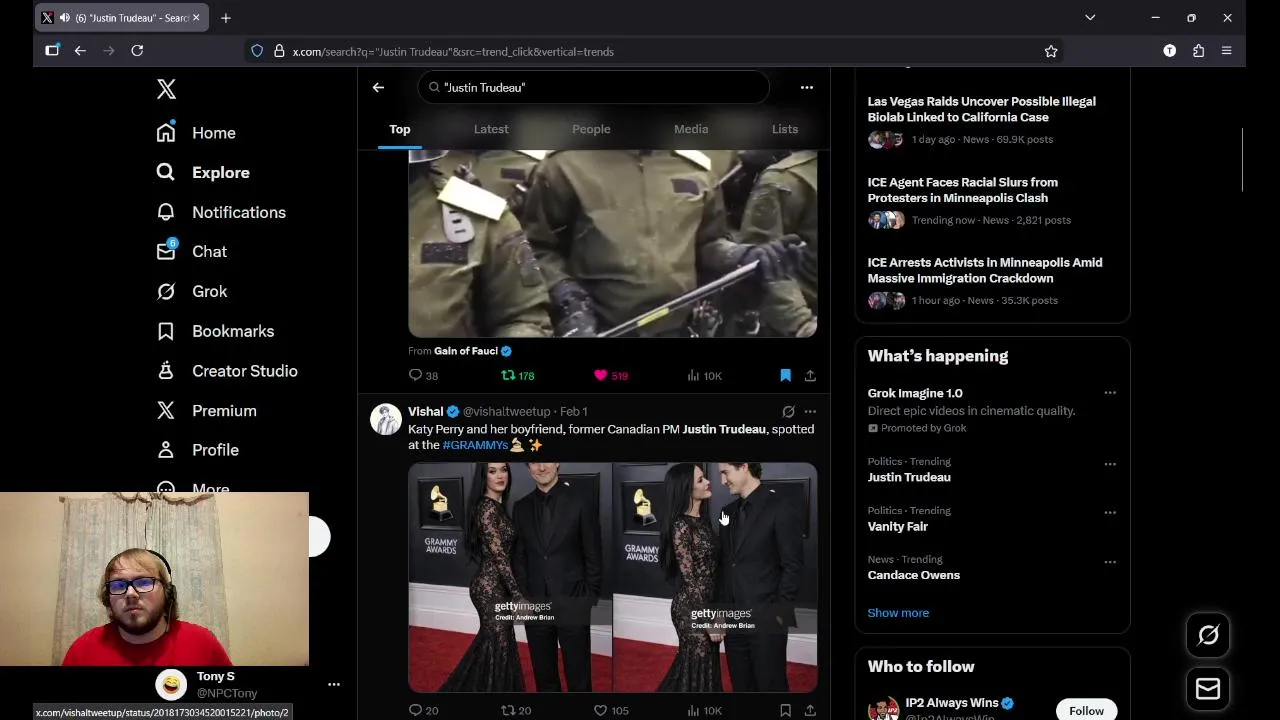
Task: Open Notifications page
Action: [221, 212]
